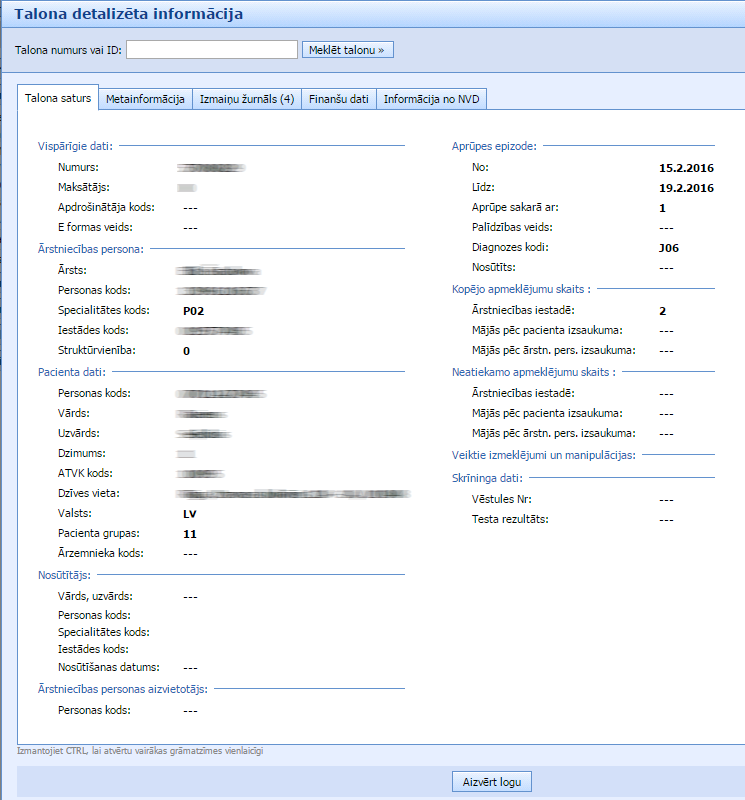Screen dimensions: 745x800
Task: Click the Aprūpes epizode section header
Action: click(494, 146)
